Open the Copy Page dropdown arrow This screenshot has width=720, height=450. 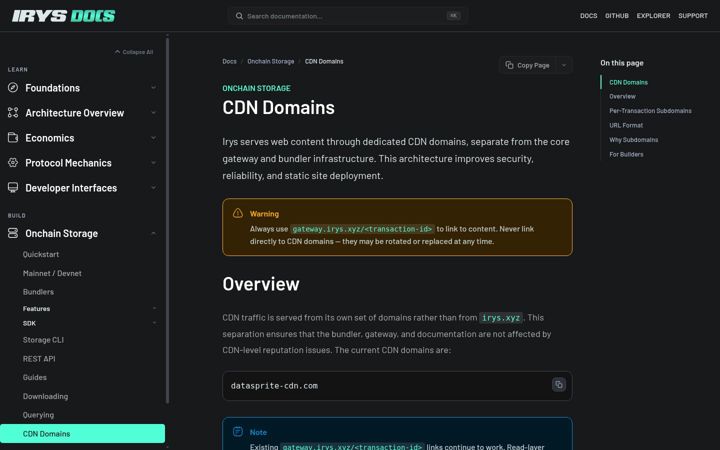pyautogui.click(x=564, y=65)
